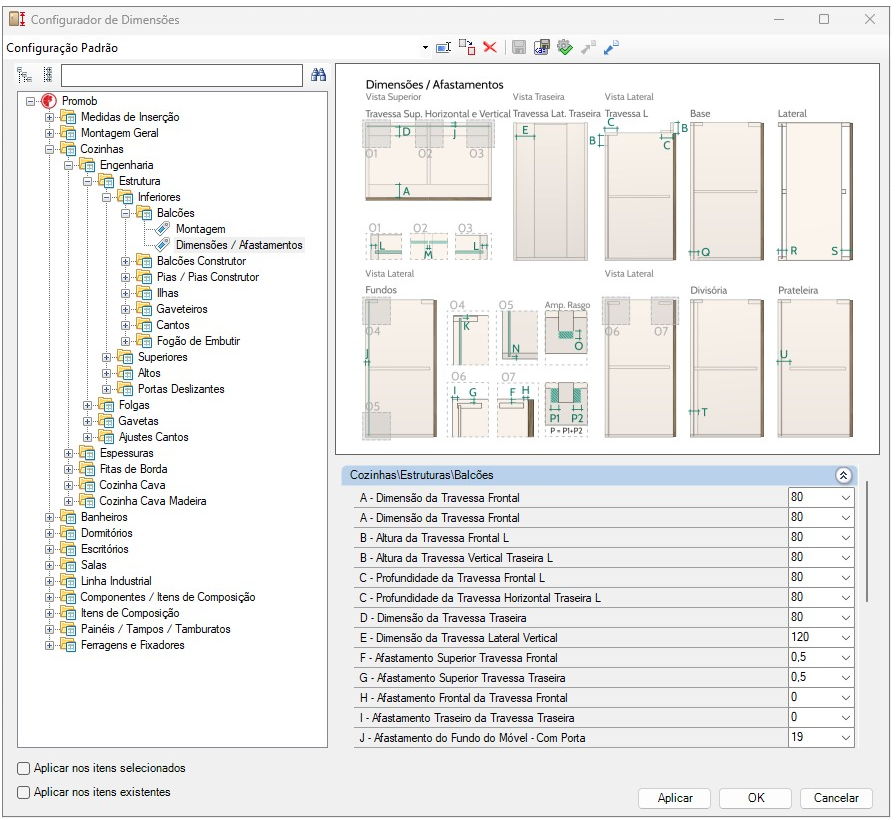Click the rename configuration icon
Viewport: 896px width, 820px height.
443,47
